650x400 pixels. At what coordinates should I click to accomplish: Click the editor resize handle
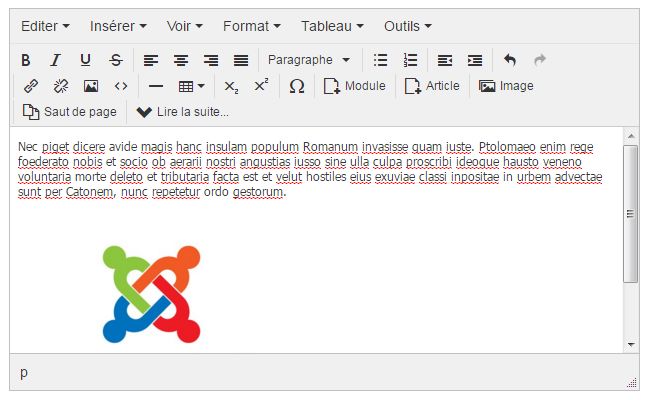[x=632, y=382]
